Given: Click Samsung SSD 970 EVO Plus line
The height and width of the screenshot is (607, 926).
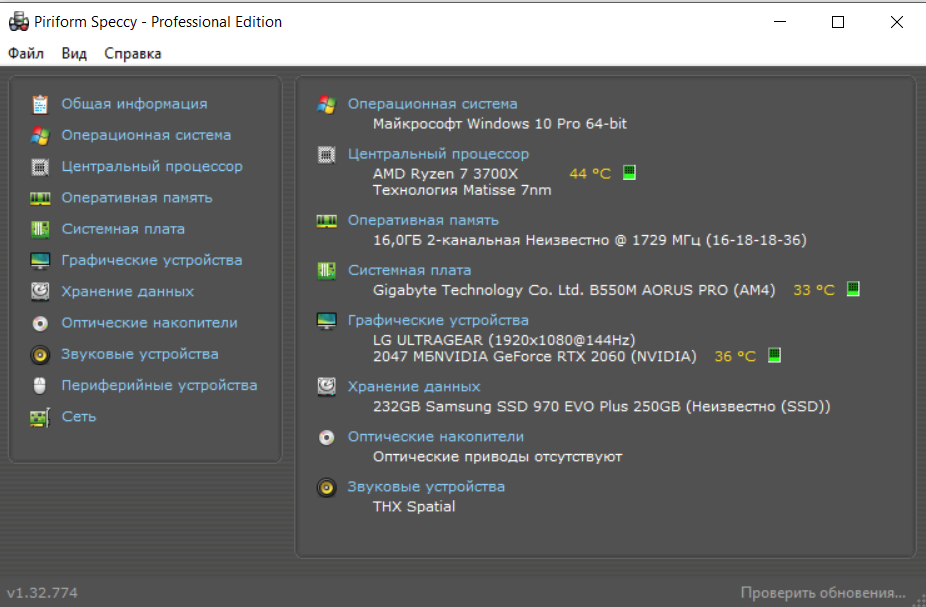Looking at the screenshot, I should 601,407.
